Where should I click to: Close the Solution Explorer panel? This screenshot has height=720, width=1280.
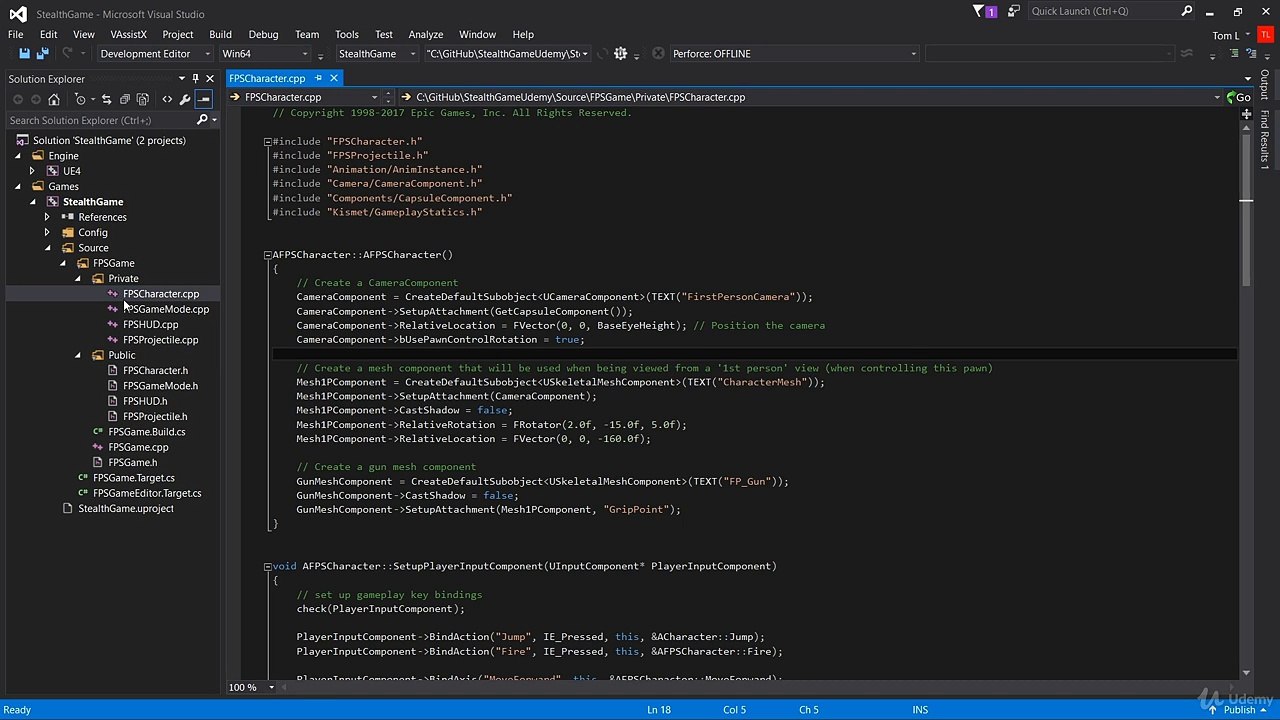210,78
